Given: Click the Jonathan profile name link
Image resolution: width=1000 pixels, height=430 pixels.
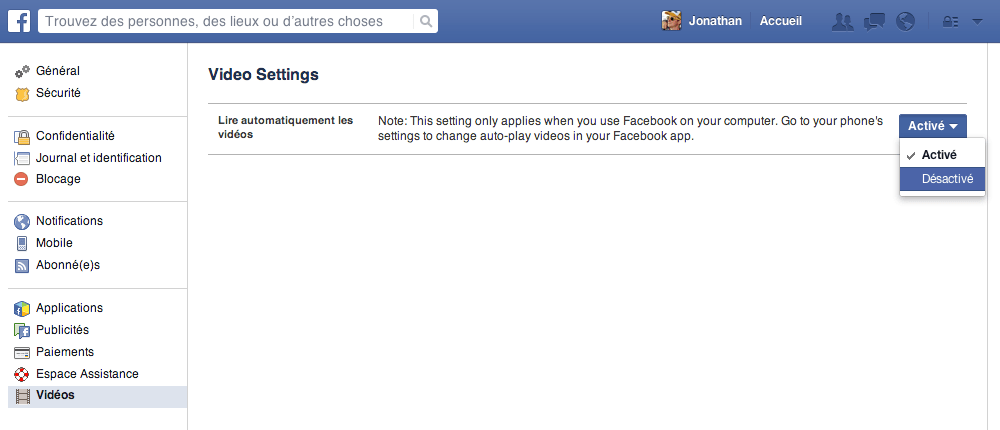Looking at the screenshot, I should point(715,21).
